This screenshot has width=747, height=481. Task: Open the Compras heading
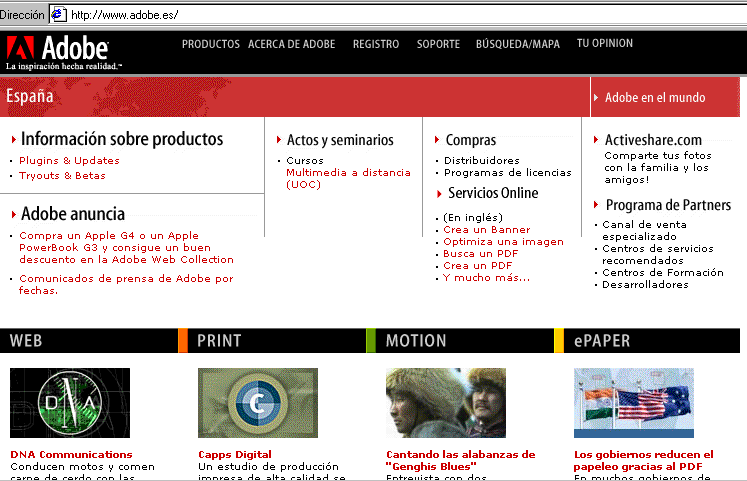(x=471, y=140)
